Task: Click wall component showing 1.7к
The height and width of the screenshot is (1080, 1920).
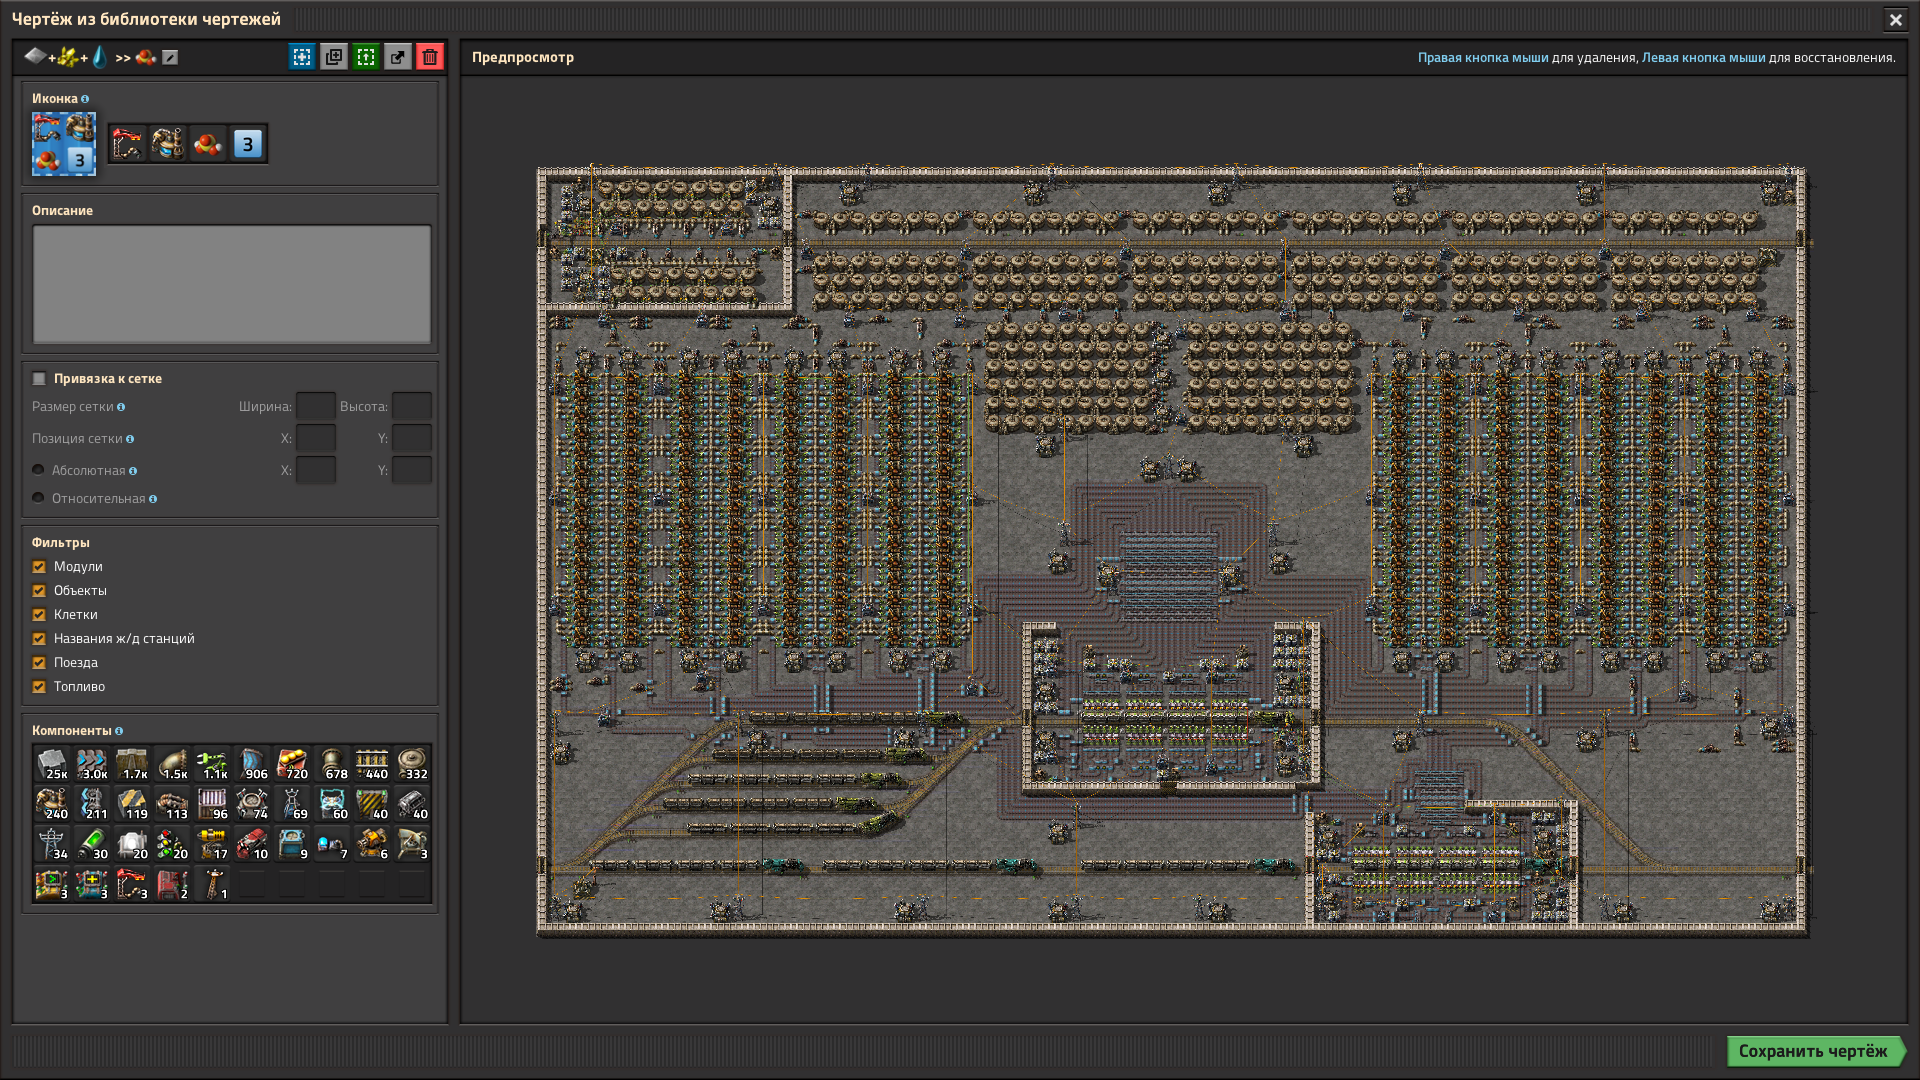Action: pos(132,764)
